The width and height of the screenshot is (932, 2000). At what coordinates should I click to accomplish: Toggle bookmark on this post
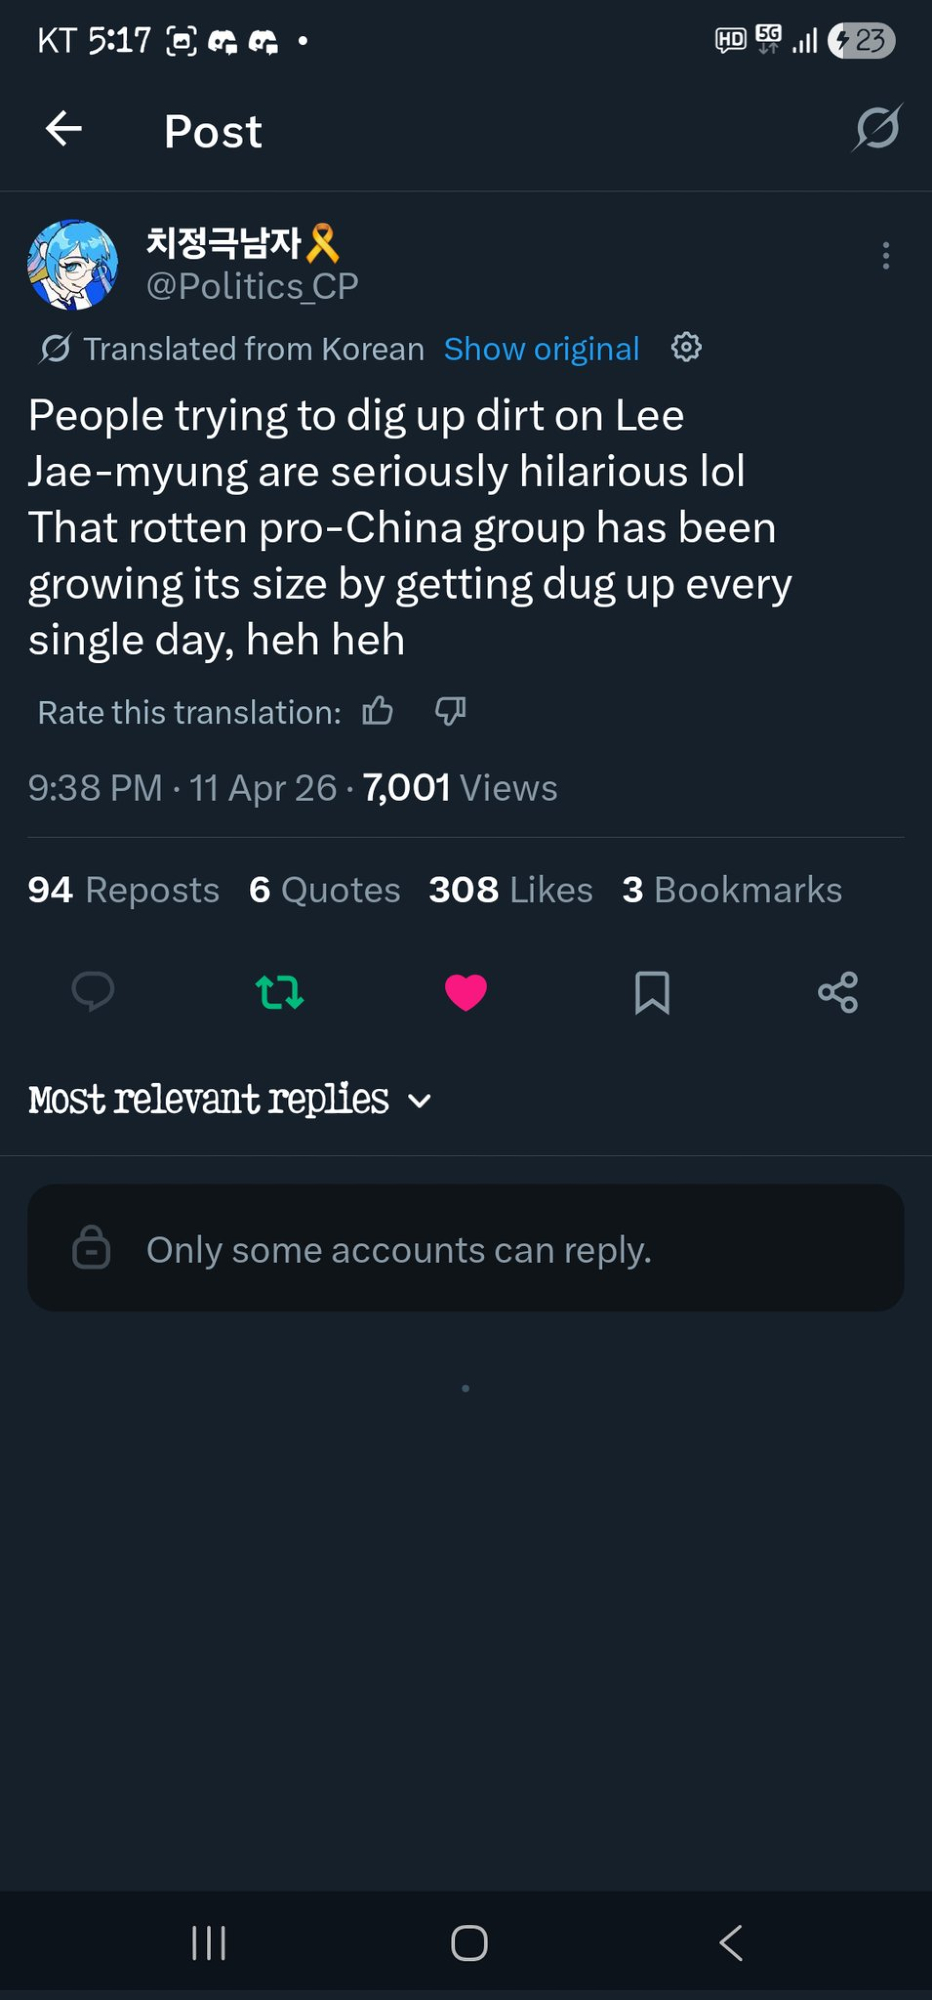(652, 992)
